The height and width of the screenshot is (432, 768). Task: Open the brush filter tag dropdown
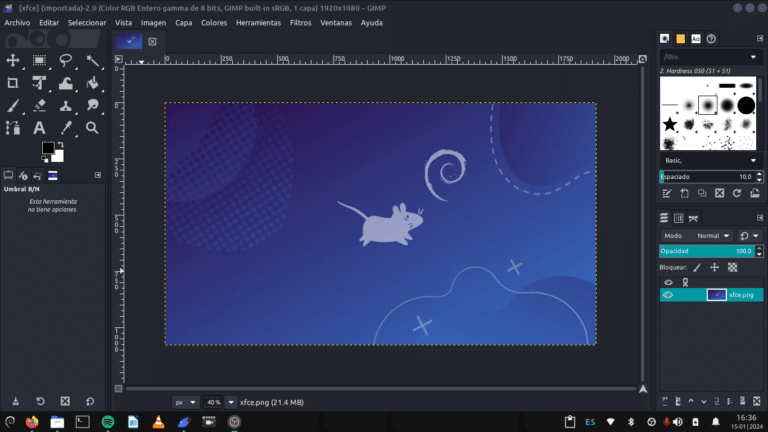pyautogui.click(x=753, y=57)
